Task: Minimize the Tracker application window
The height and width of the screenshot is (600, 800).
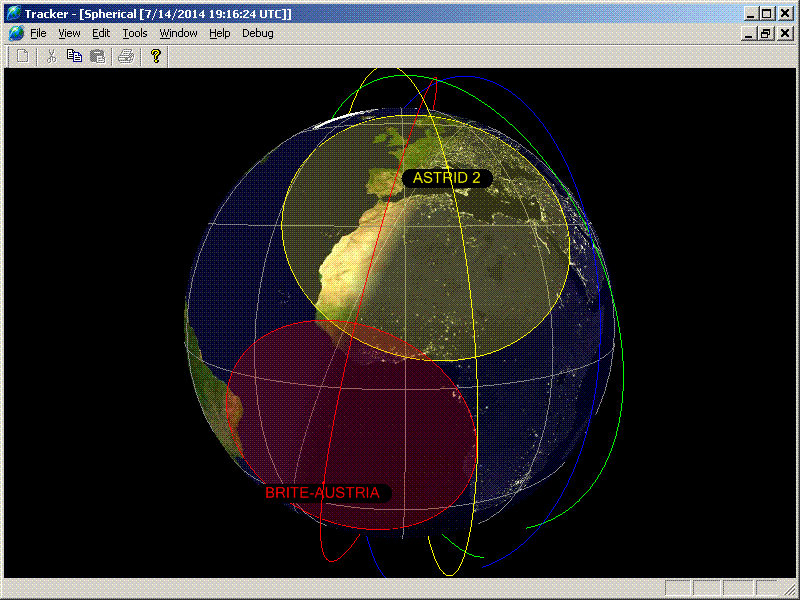Action: click(750, 14)
